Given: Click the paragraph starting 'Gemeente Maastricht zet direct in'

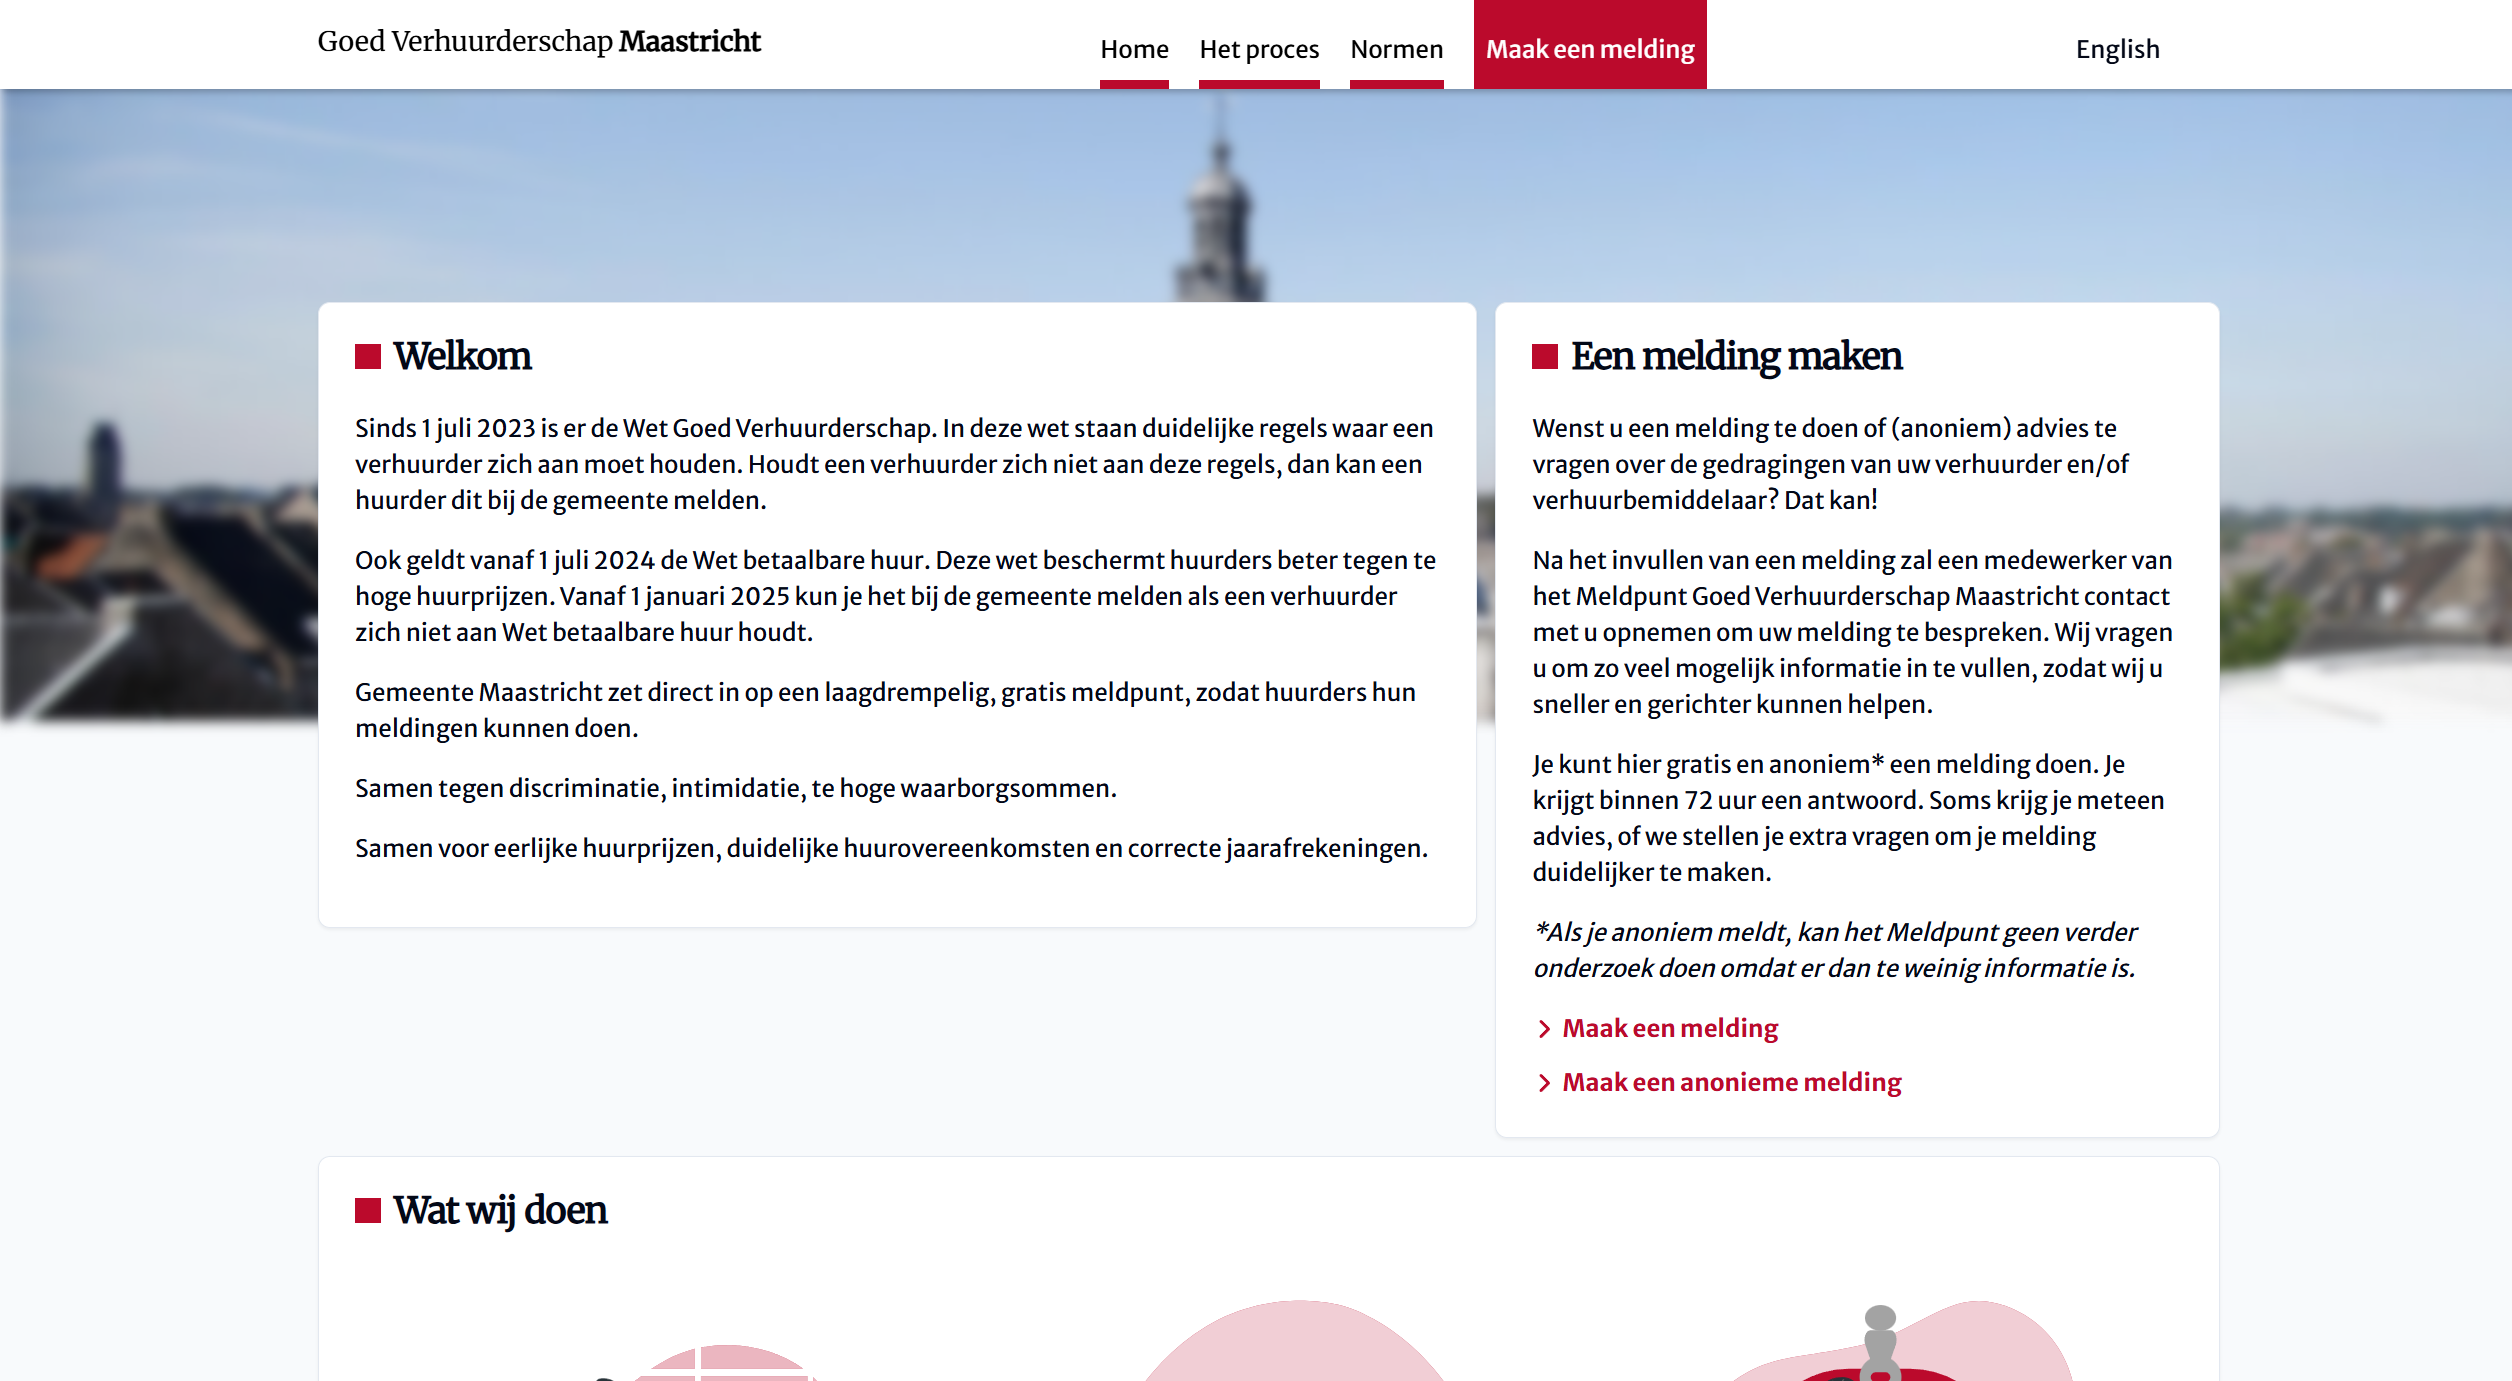Looking at the screenshot, I should 886,710.
